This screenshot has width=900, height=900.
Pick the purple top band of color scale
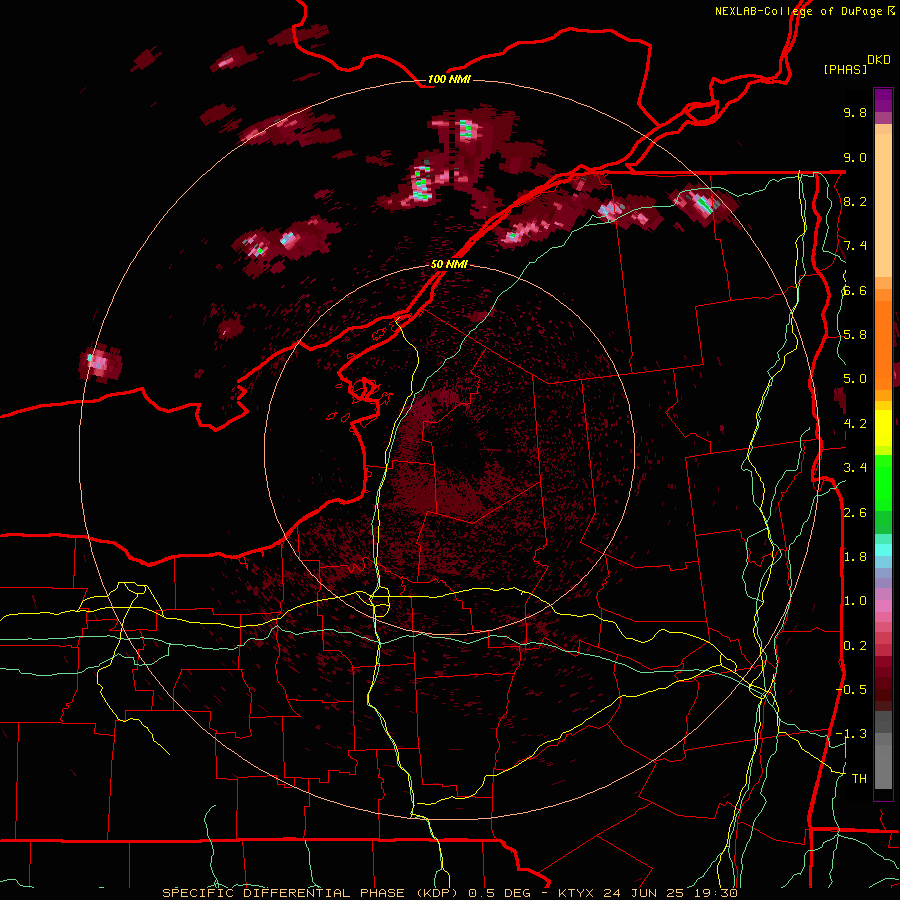click(883, 100)
